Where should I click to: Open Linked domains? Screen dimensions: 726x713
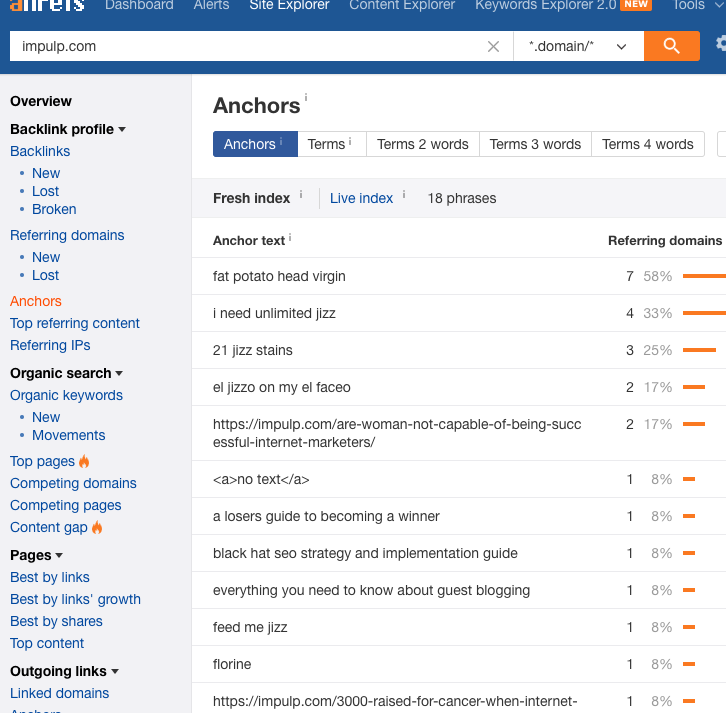pyautogui.click(x=59, y=693)
